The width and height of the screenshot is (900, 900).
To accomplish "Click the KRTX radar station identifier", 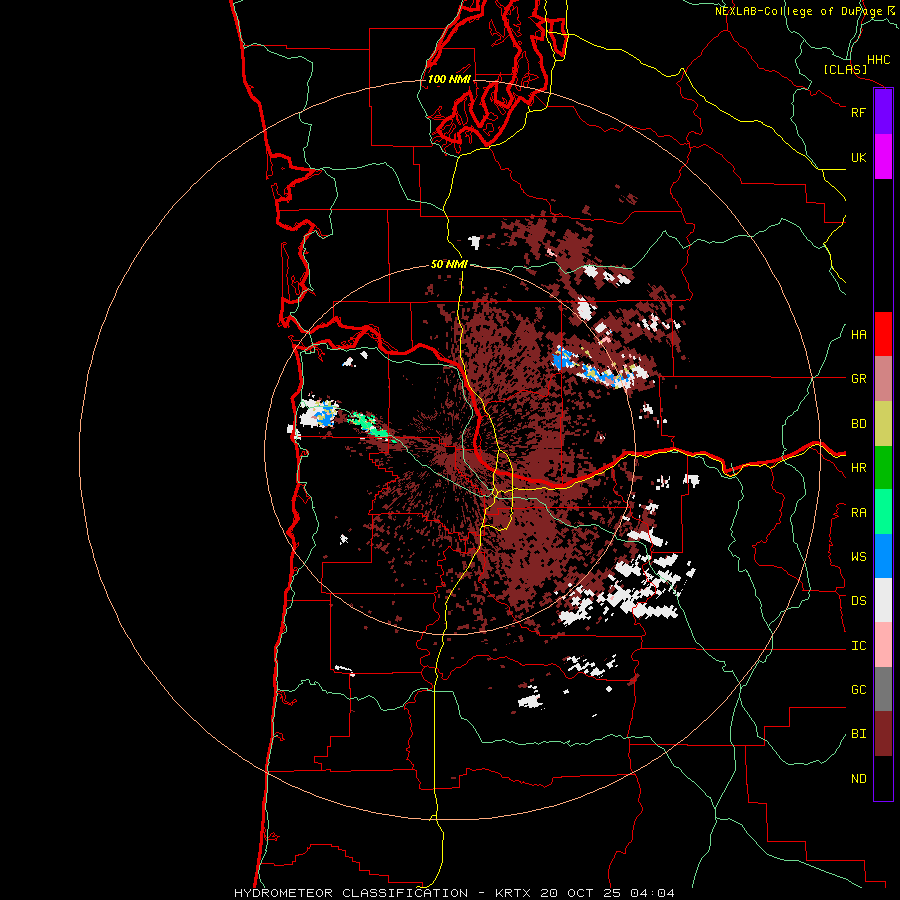I will point(515,893).
